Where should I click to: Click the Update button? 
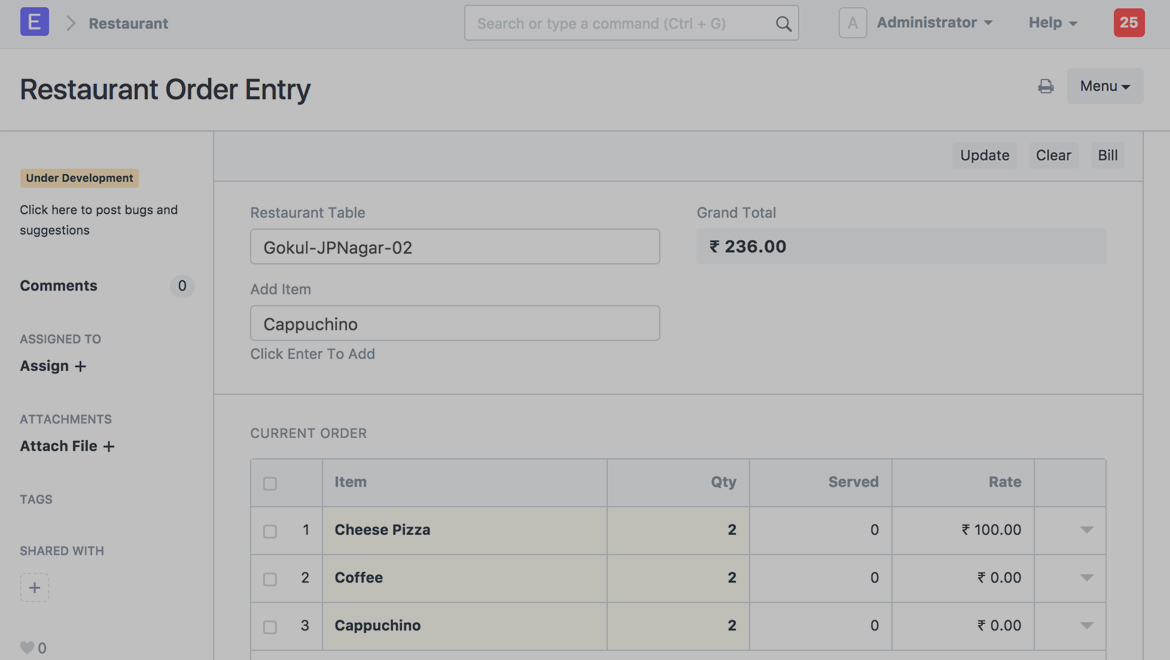click(x=984, y=155)
